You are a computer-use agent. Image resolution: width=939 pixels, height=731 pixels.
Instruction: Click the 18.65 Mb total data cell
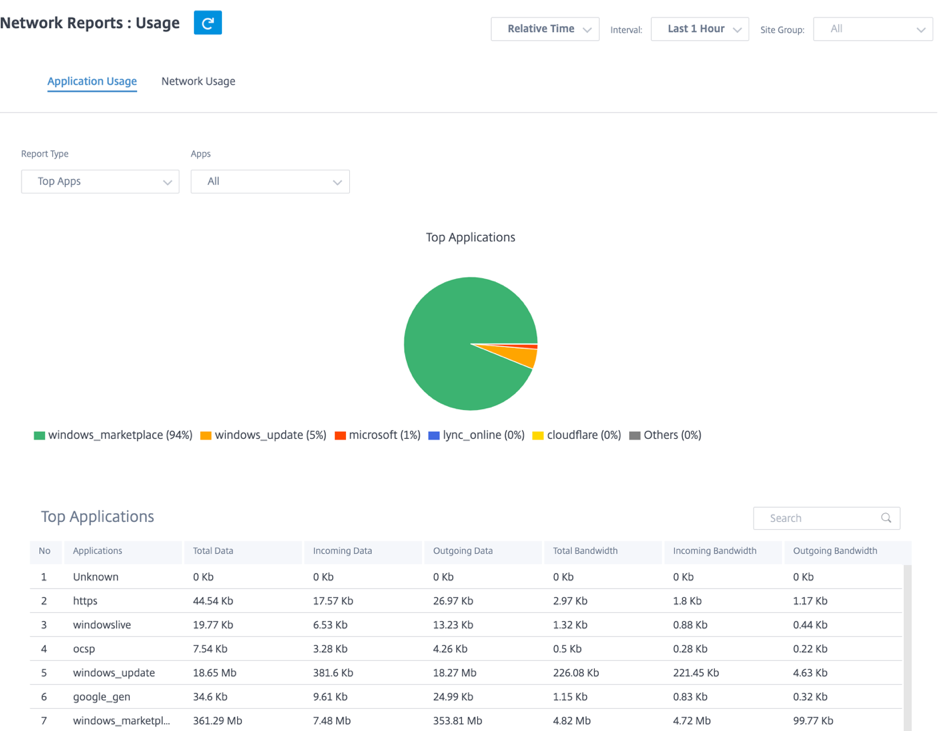(x=214, y=673)
